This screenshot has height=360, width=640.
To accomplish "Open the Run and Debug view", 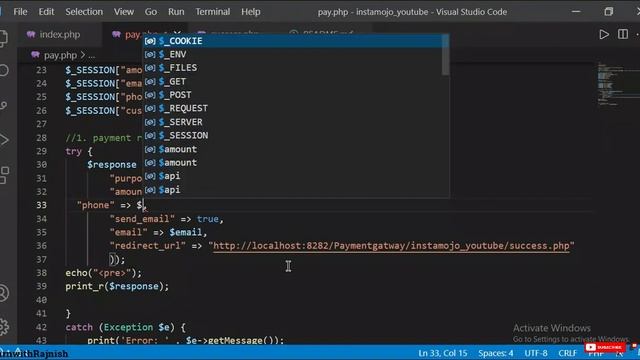I will [3, 140].
